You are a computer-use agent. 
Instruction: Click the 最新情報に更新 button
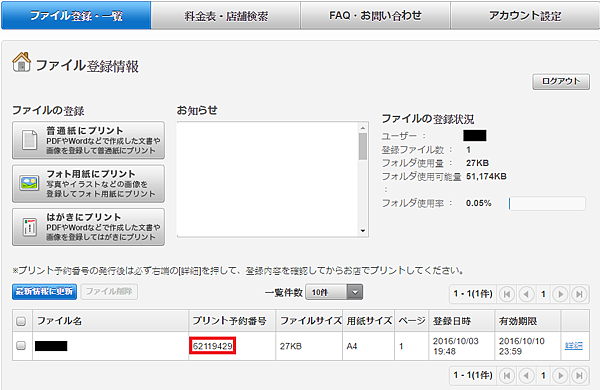[x=44, y=292]
